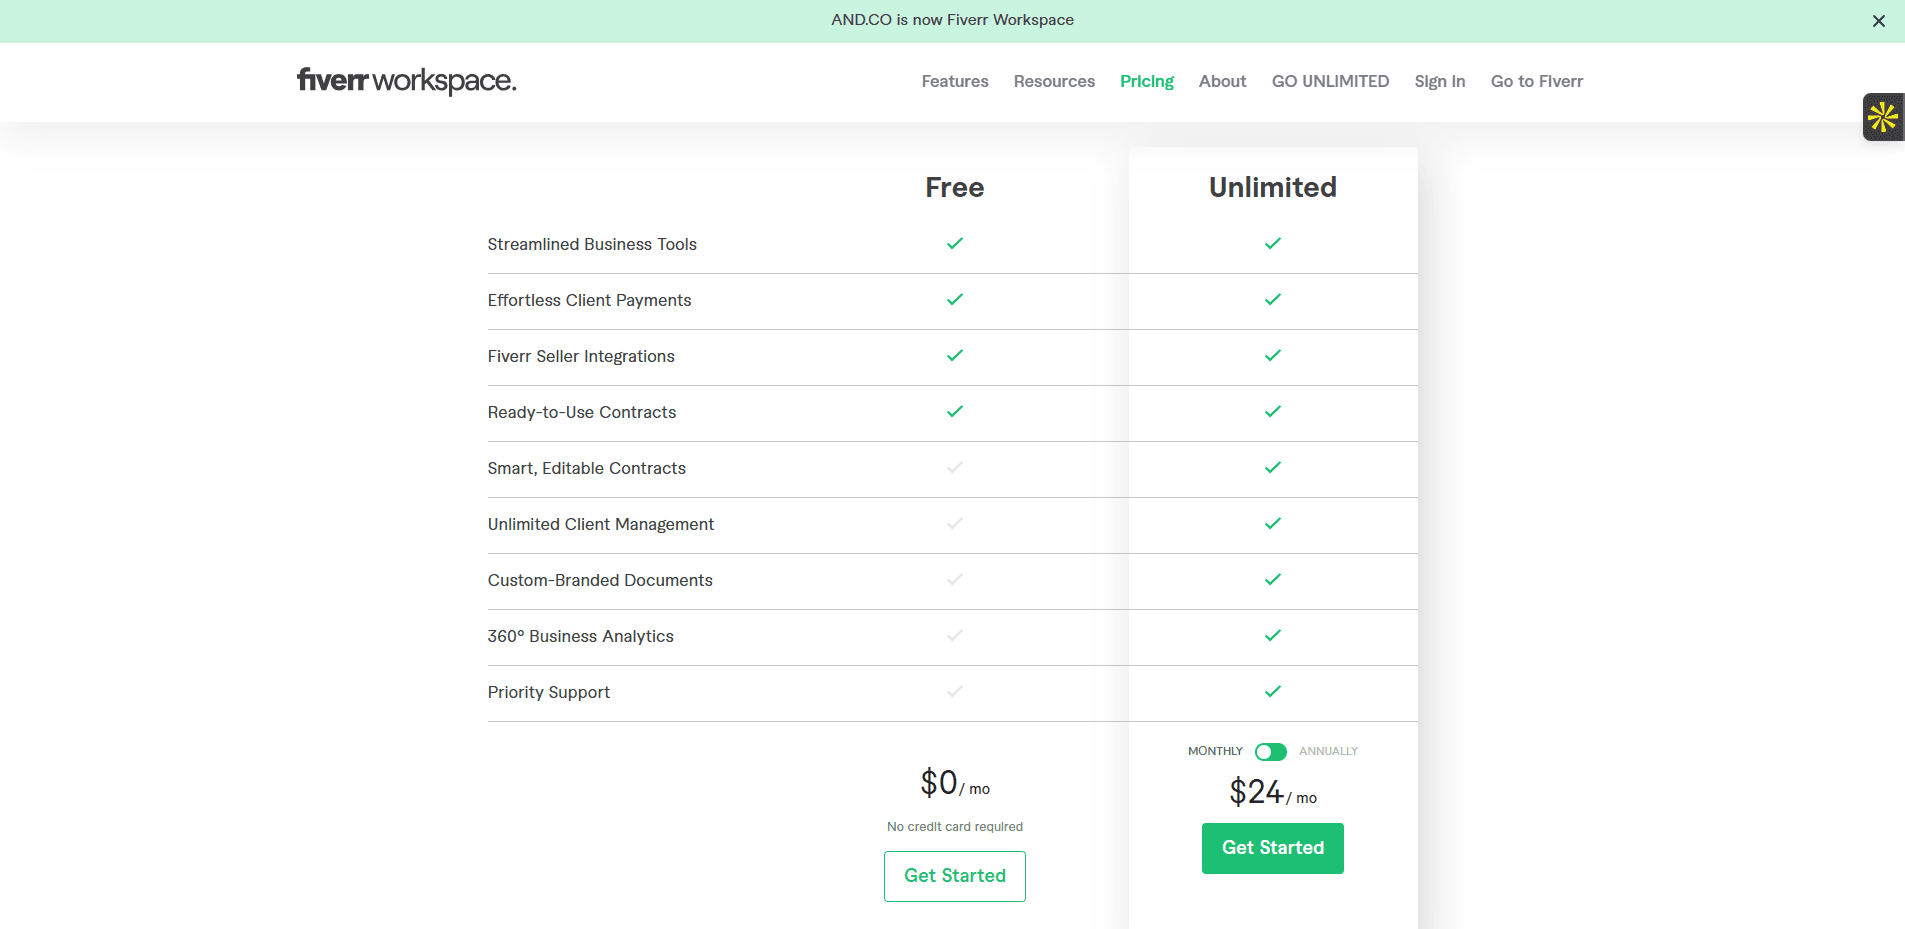Select the Effortless Client Payments feature label
This screenshot has height=929, width=1905.
589,300
